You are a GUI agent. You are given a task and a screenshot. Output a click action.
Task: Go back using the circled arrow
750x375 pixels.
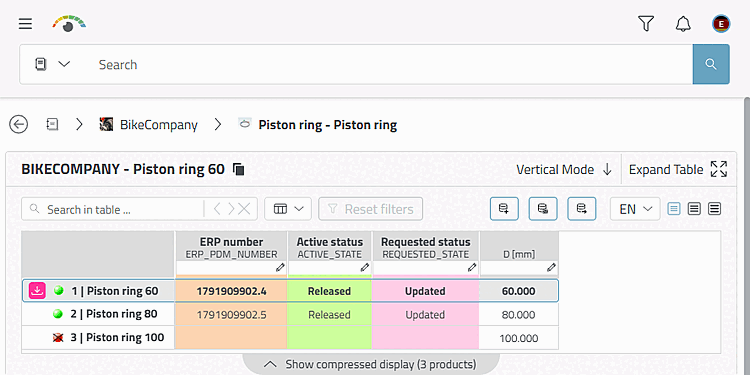(x=19, y=125)
